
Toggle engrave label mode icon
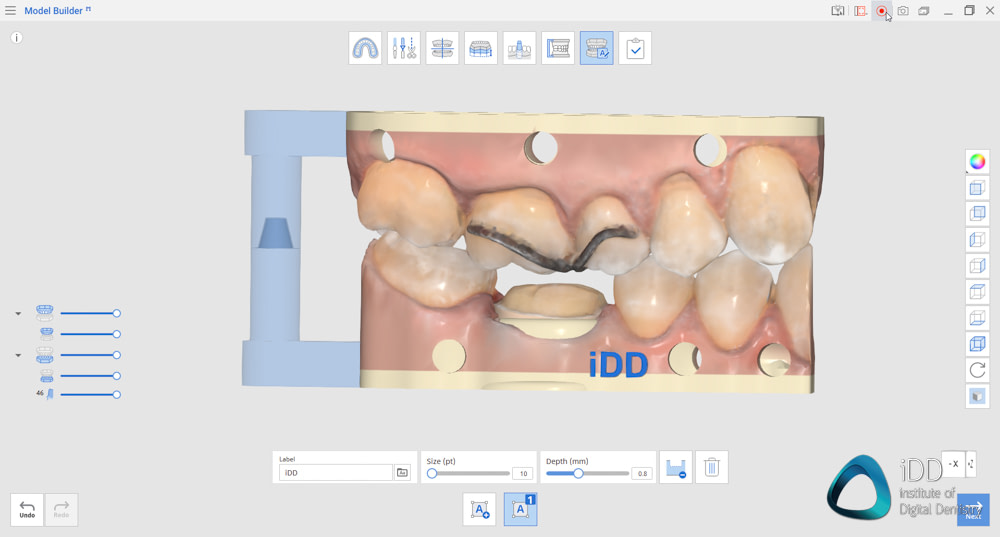[x=675, y=467]
